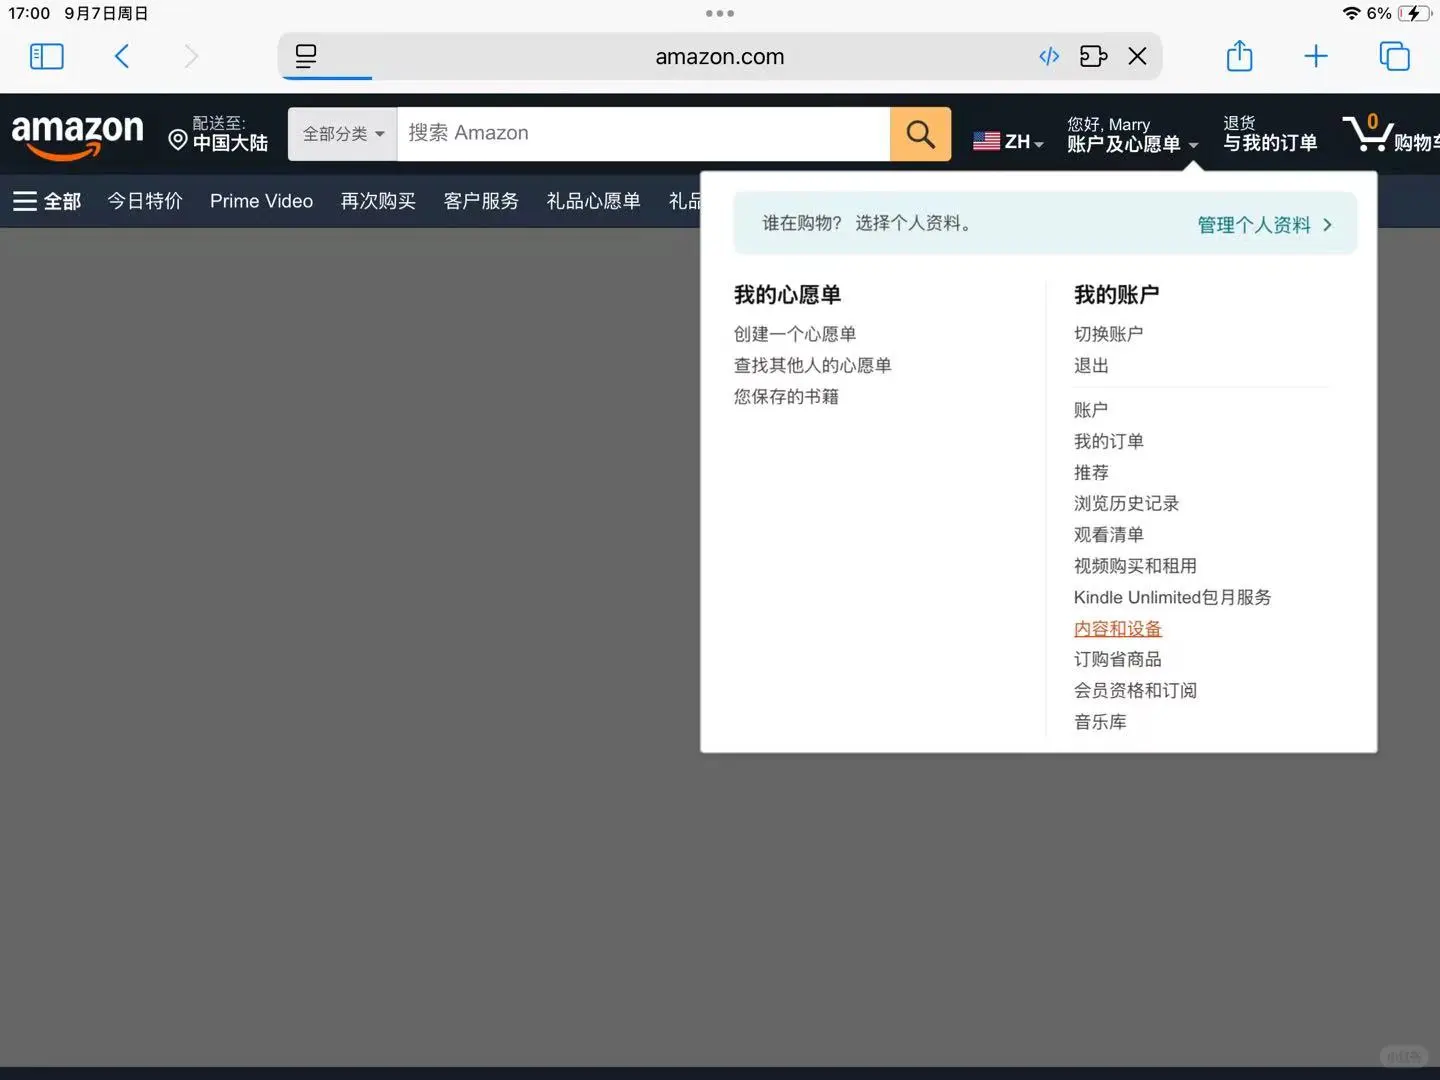
Task: Open 管理个人资料 profile management
Action: click(x=1265, y=225)
